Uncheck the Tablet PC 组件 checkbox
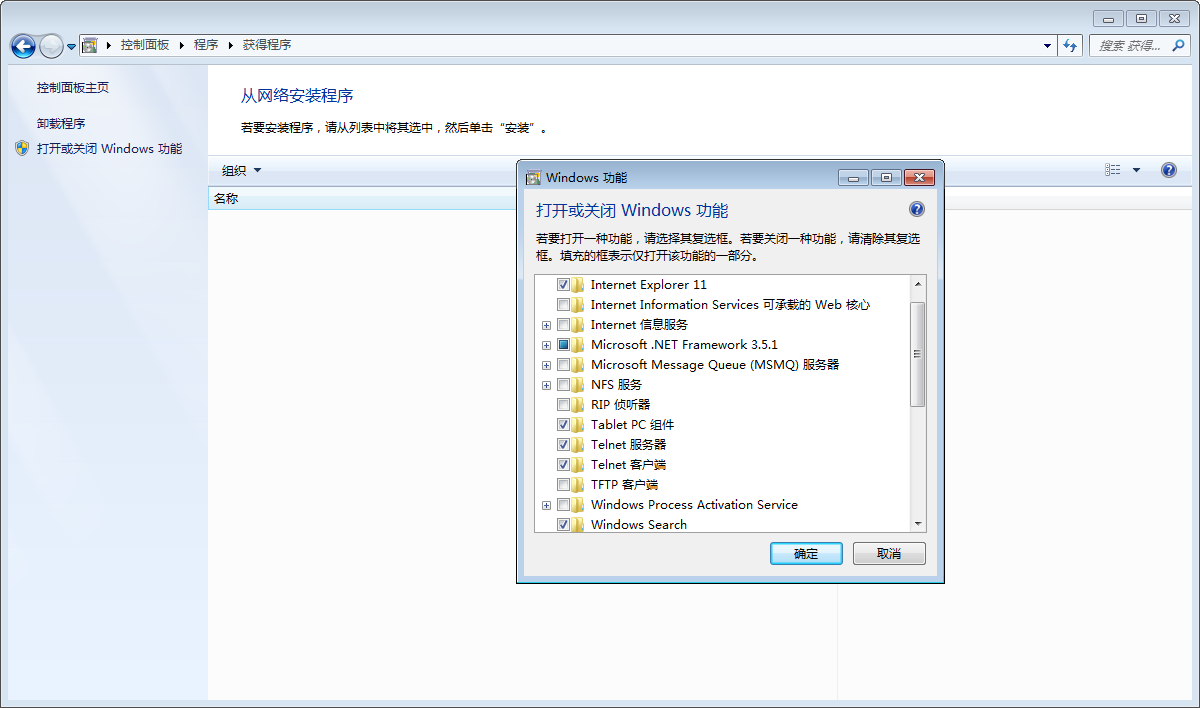This screenshot has height=708, width=1200. coord(564,425)
